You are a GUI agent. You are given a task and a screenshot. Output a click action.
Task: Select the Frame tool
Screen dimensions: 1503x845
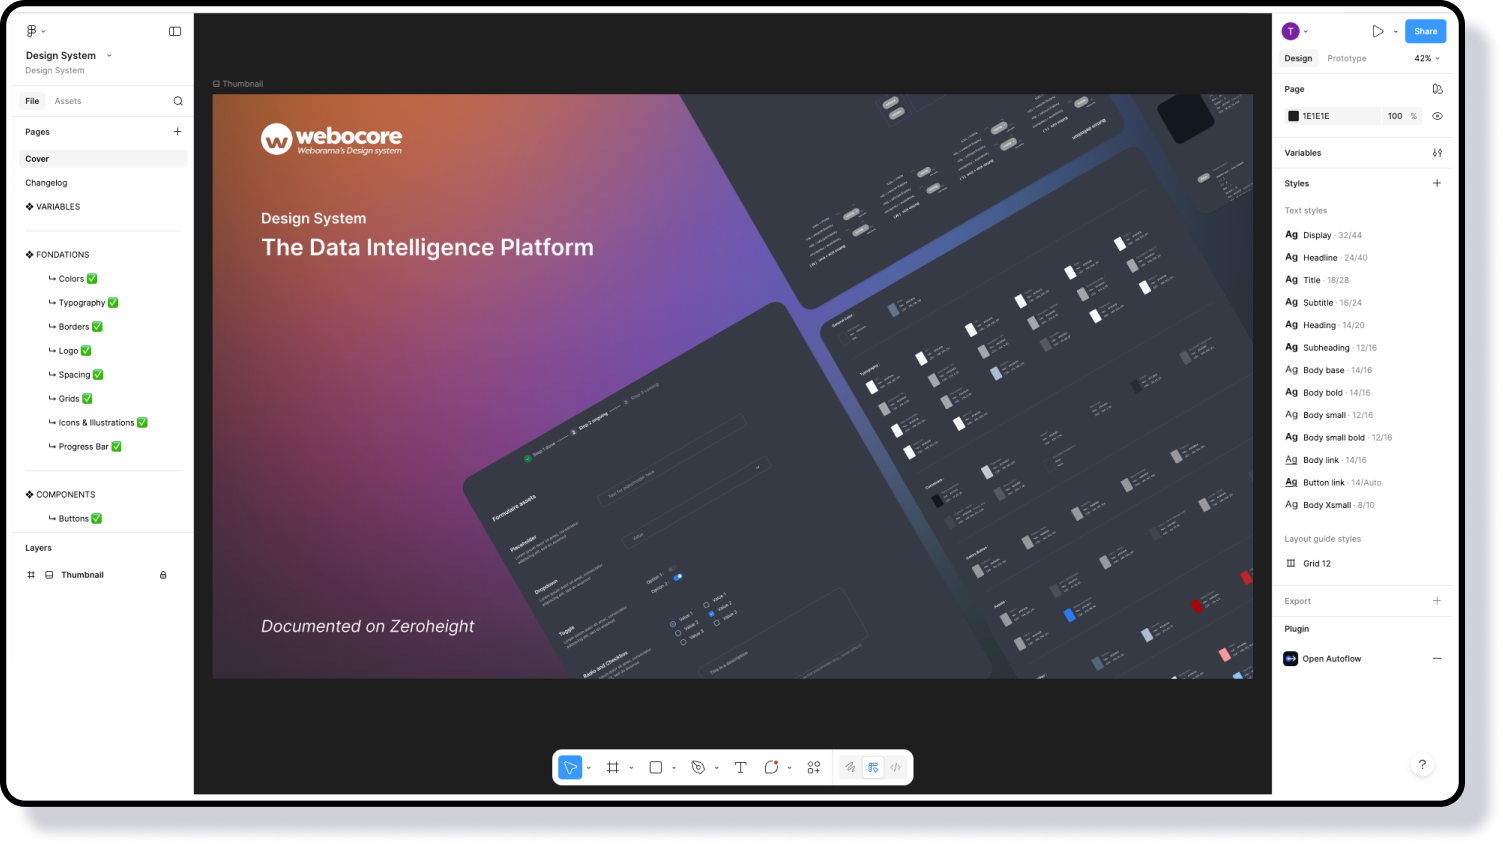click(x=613, y=768)
